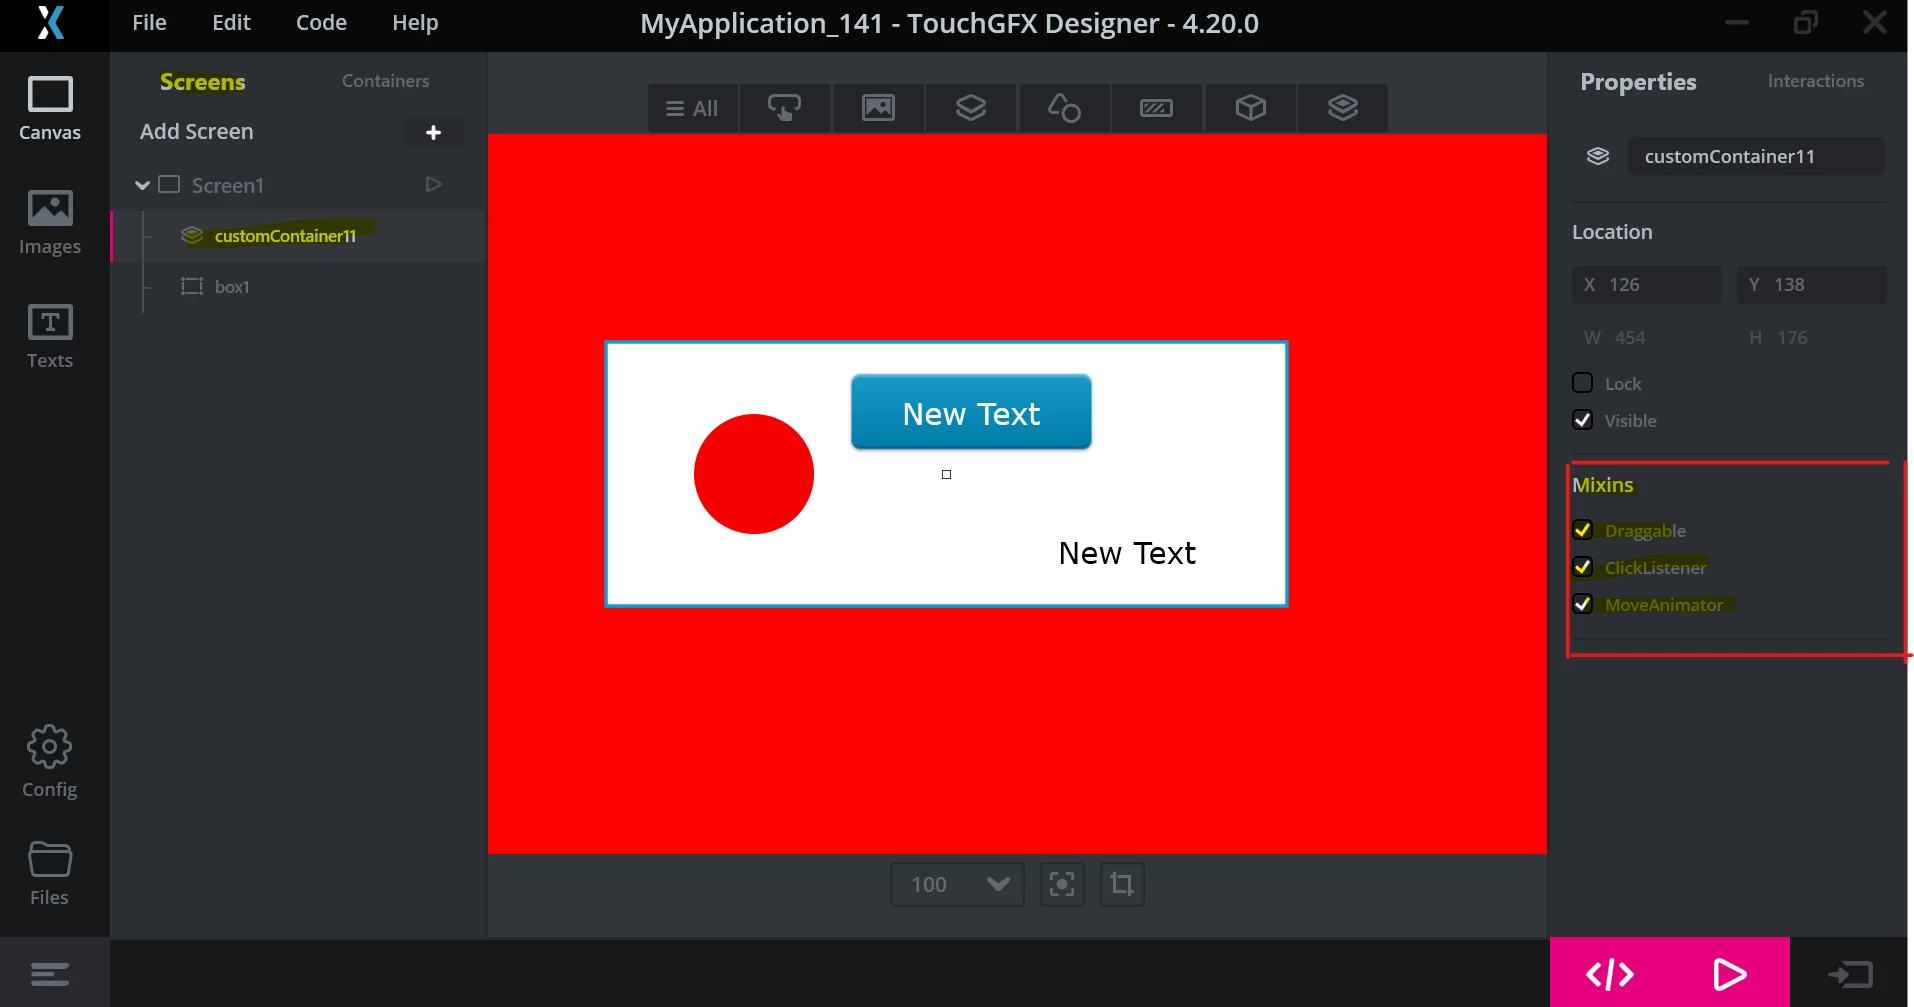Open the Help menu
Image resolution: width=1914 pixels, height=1007 pixels.
click(x=415, y=22)
